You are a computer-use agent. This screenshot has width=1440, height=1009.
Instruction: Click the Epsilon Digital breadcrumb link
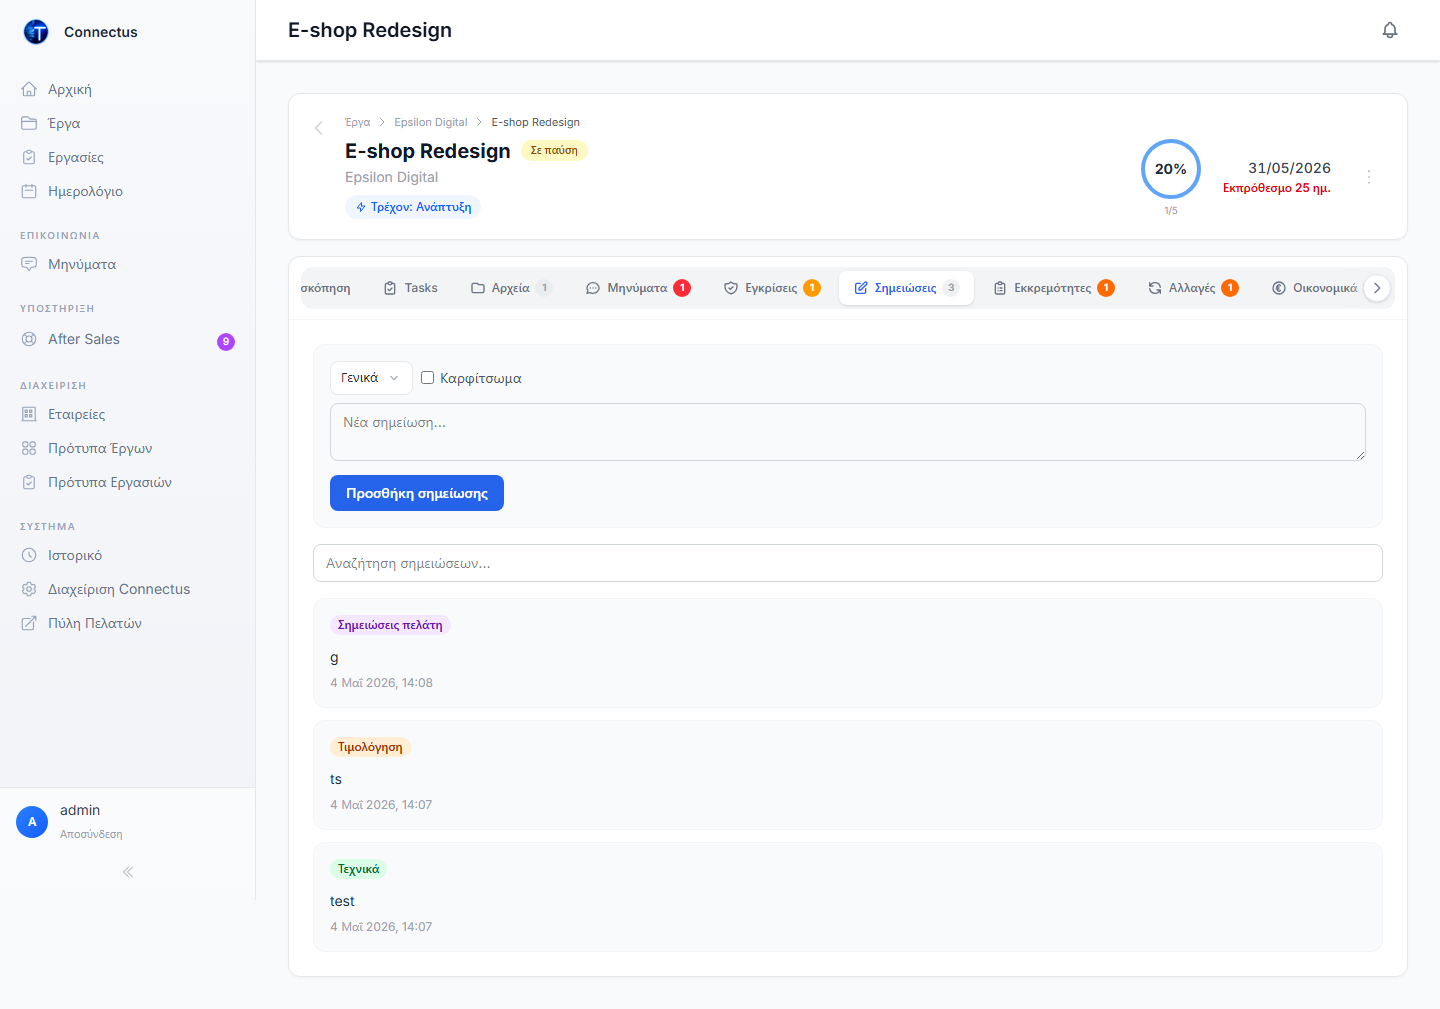coord(431,122)
